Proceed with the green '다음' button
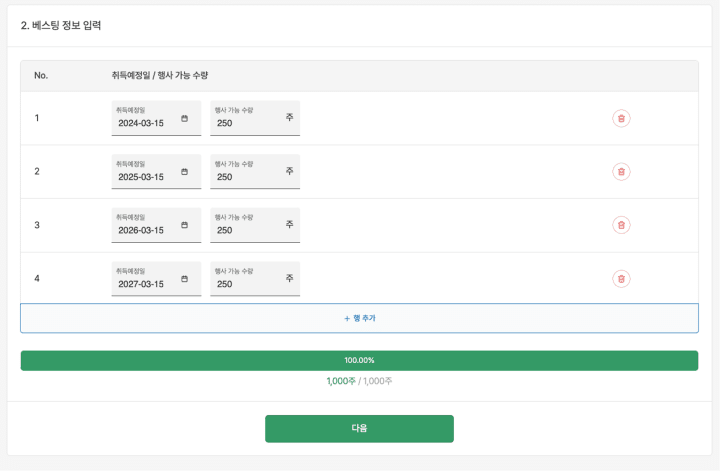 tap(359, 429)
